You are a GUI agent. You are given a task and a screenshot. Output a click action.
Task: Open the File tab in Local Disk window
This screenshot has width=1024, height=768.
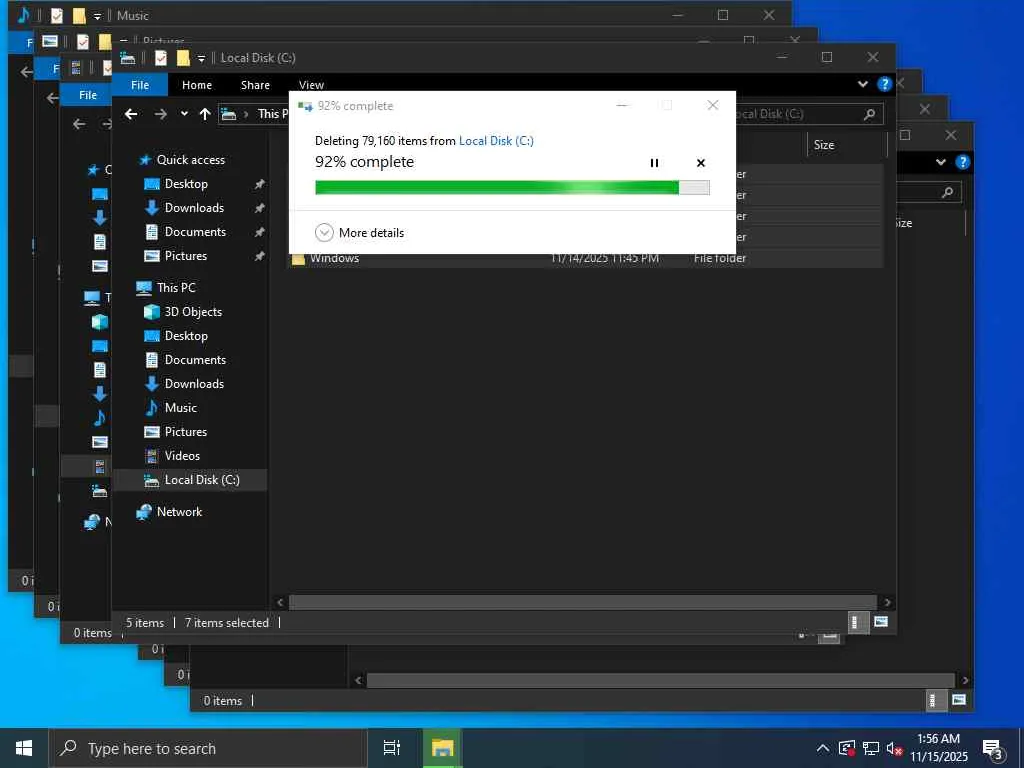tap(140, 85)
